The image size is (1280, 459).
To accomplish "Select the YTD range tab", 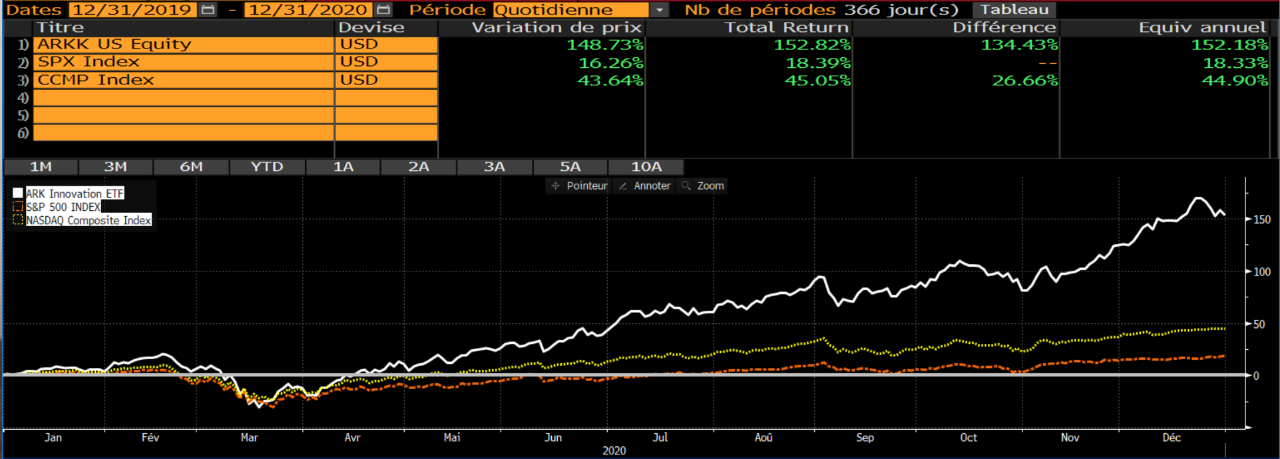I will click(267, 167).
